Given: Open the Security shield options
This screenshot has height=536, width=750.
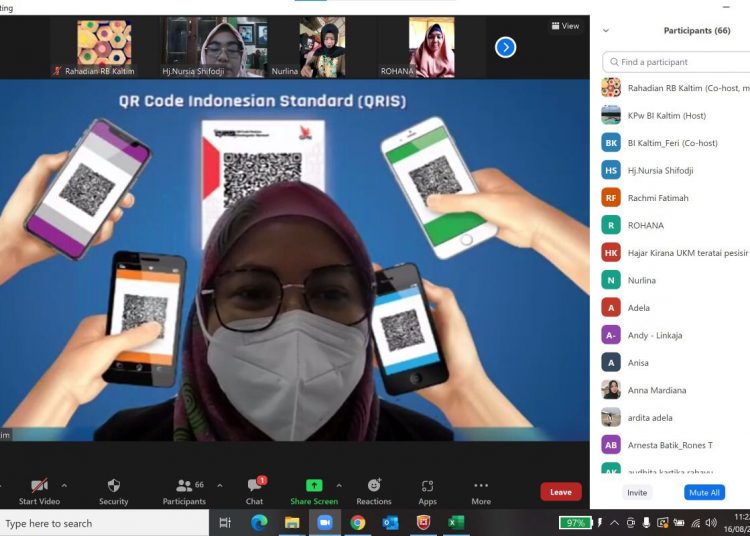Looking at the screenshot, I should point(113,485).
